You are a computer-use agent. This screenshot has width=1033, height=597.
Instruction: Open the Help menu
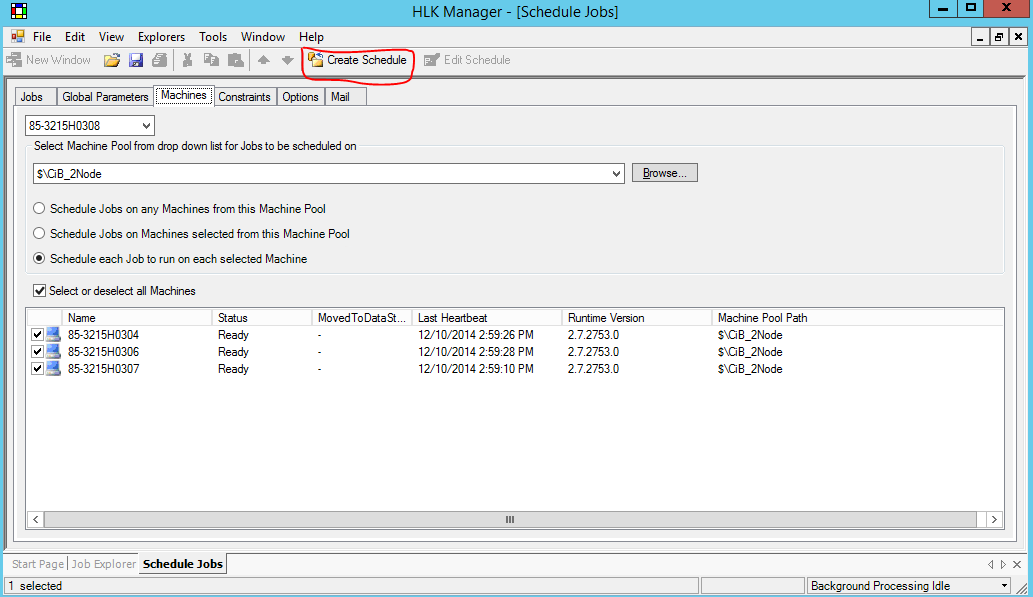(311, 37)
